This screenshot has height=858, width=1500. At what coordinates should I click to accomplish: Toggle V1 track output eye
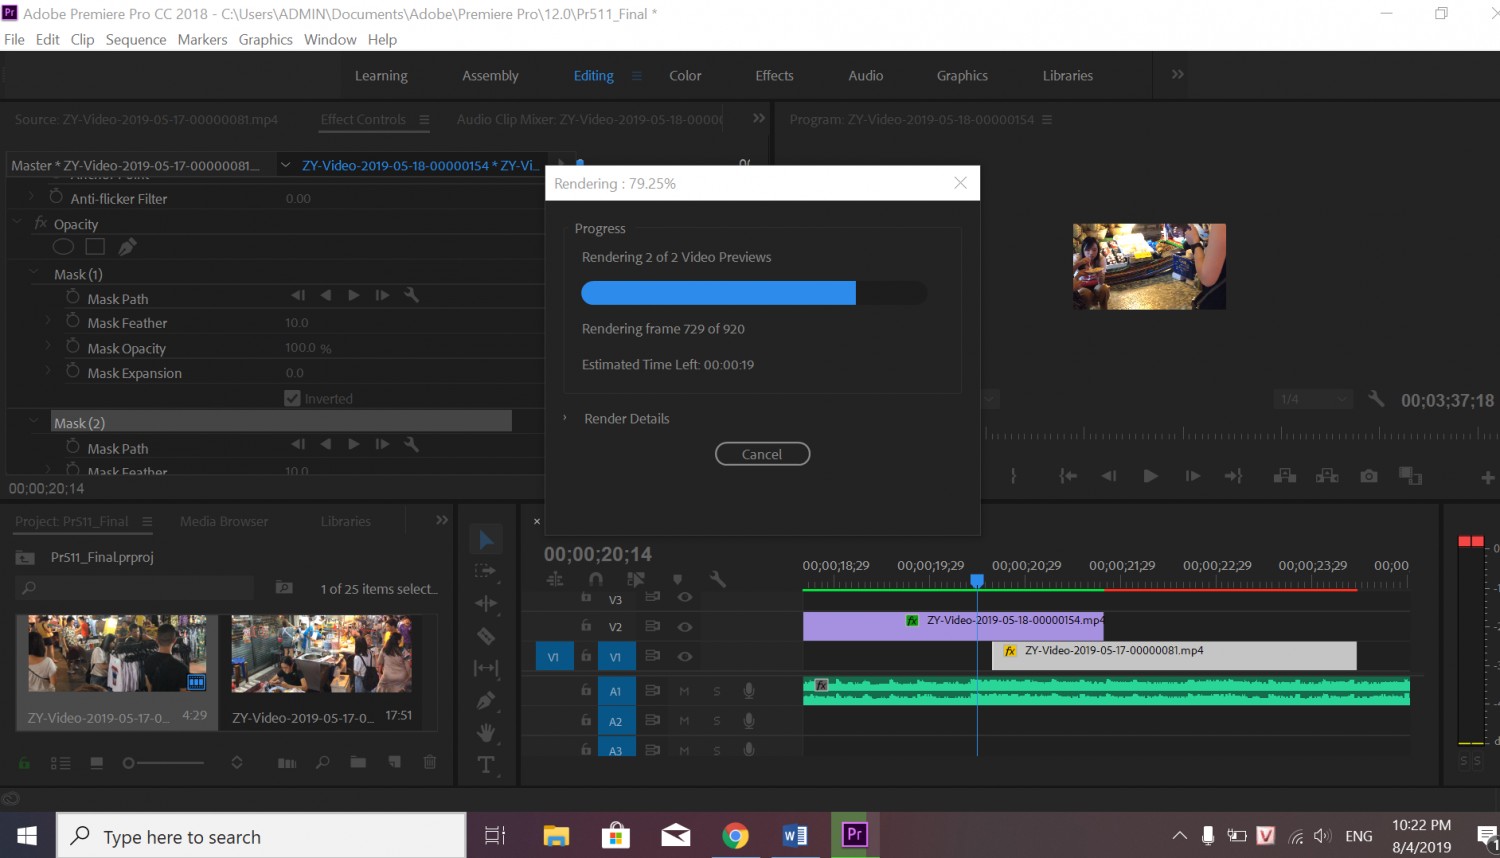coord(685,657)
